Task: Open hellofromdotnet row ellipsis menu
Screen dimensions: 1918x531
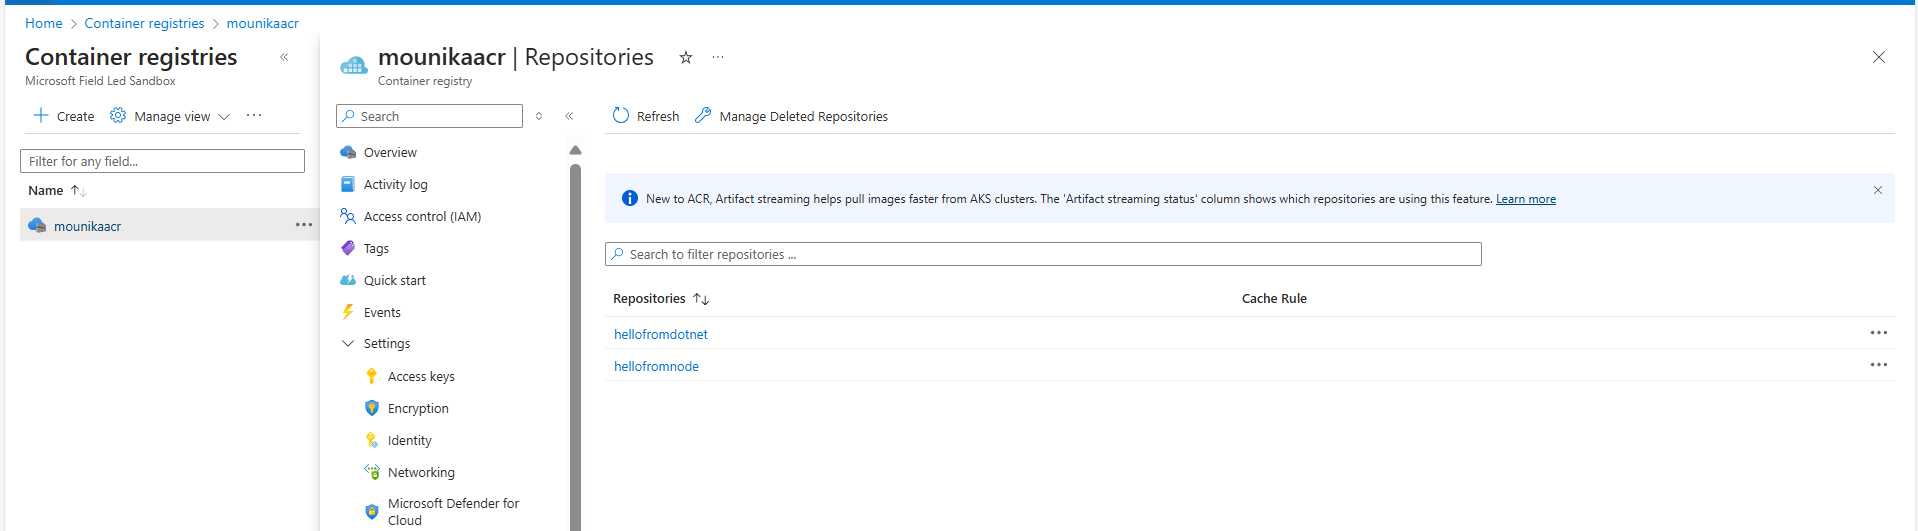Action: point(1879,333)
